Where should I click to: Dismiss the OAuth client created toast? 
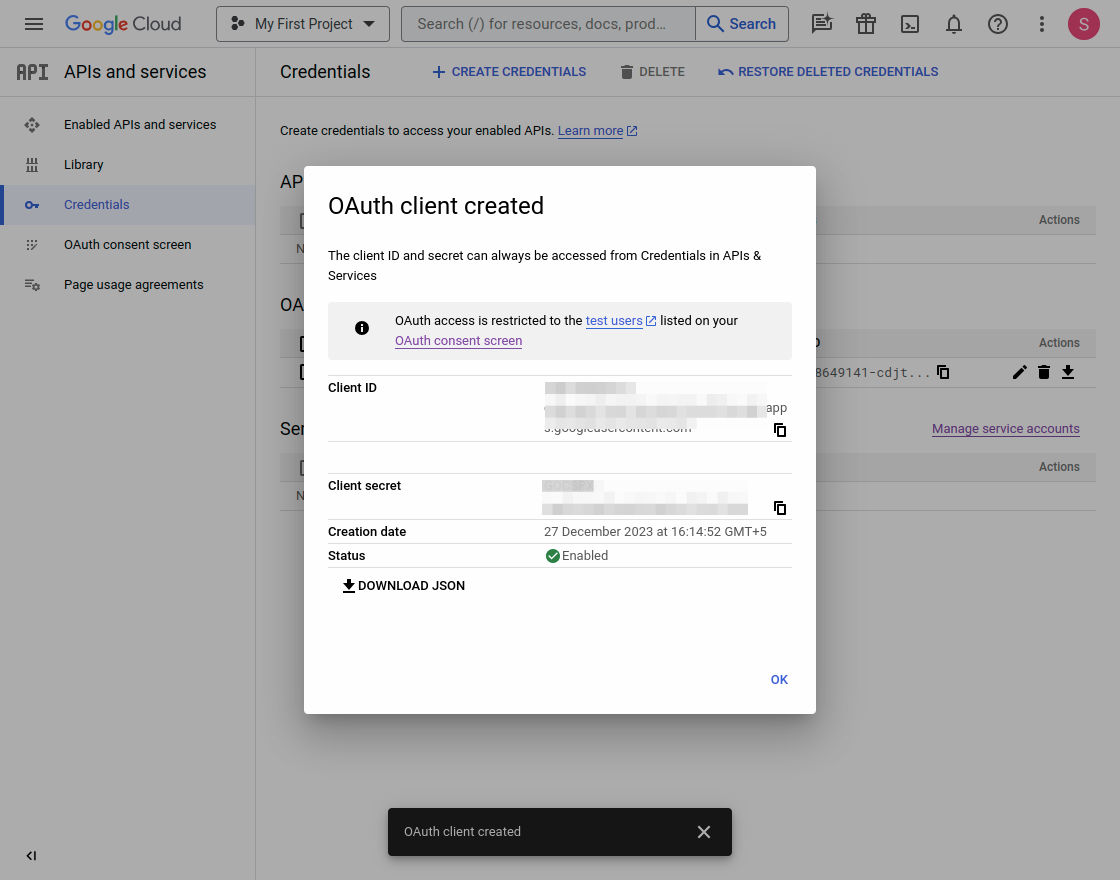point(704,832)
